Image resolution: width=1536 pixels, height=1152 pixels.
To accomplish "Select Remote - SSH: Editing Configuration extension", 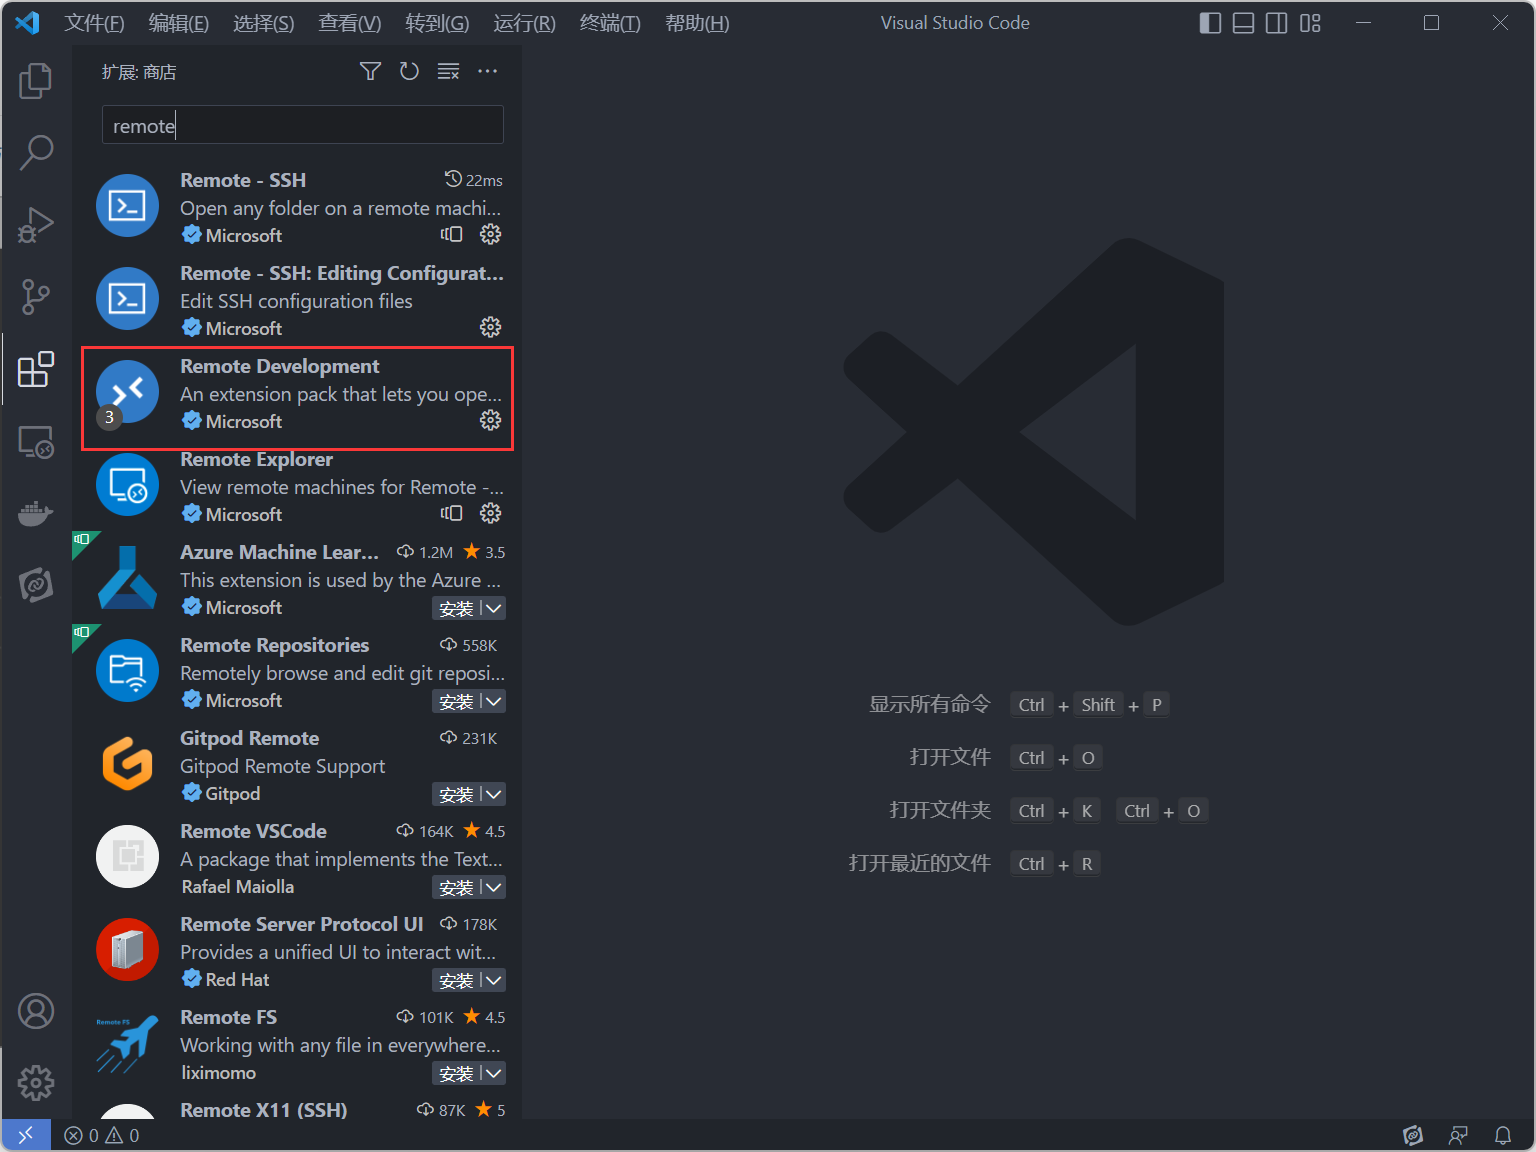I will [x=297, y=300].
